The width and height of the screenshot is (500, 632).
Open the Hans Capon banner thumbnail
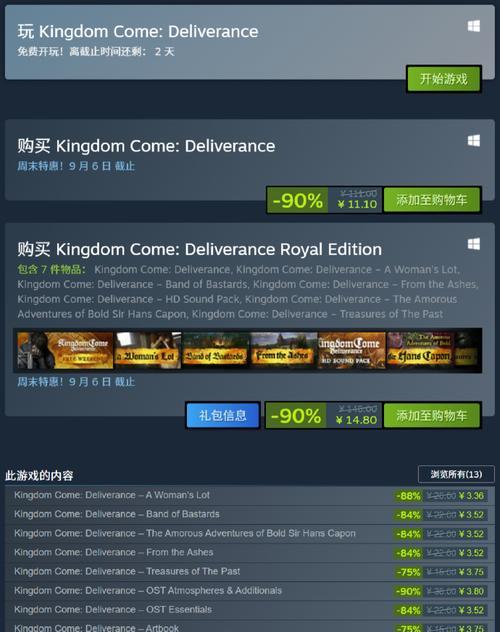(x=420, y=350)
